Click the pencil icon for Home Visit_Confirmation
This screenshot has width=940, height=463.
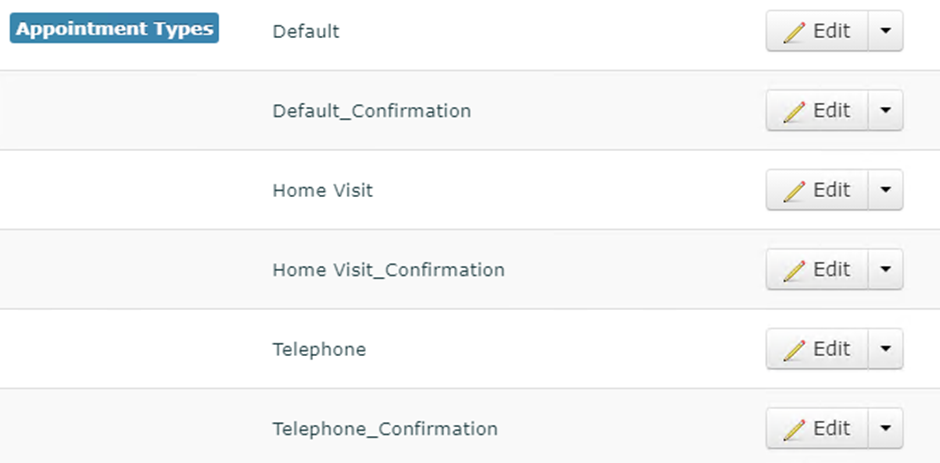(x=795, y=270)
